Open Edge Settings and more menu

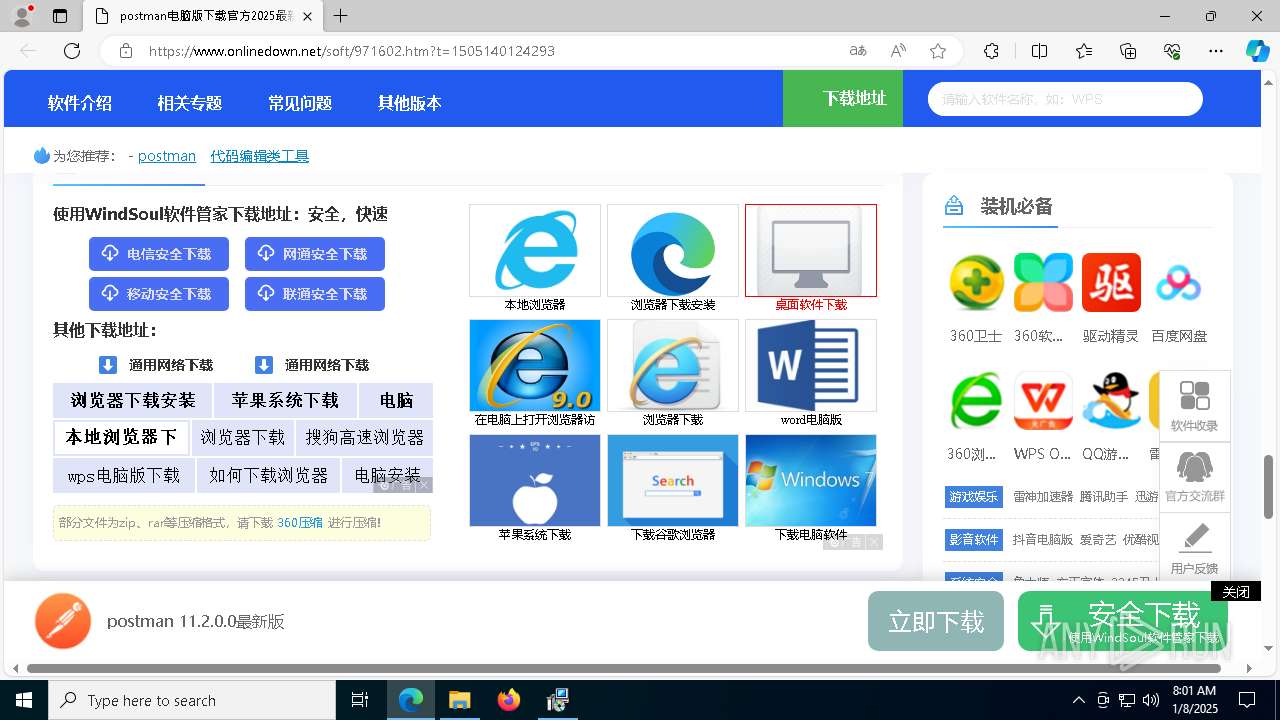1216,51
